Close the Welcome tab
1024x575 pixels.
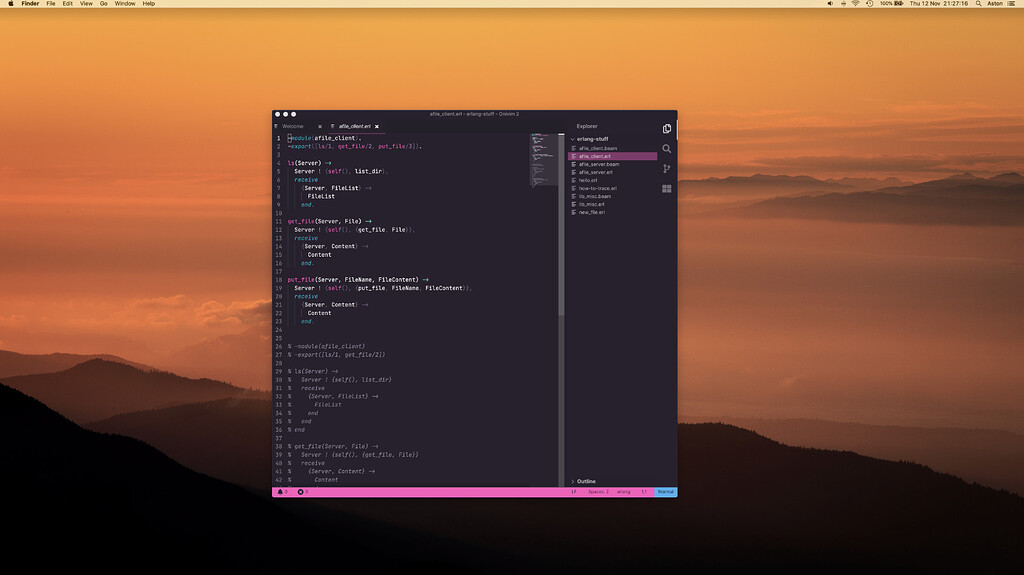click(x=320, y=127)
